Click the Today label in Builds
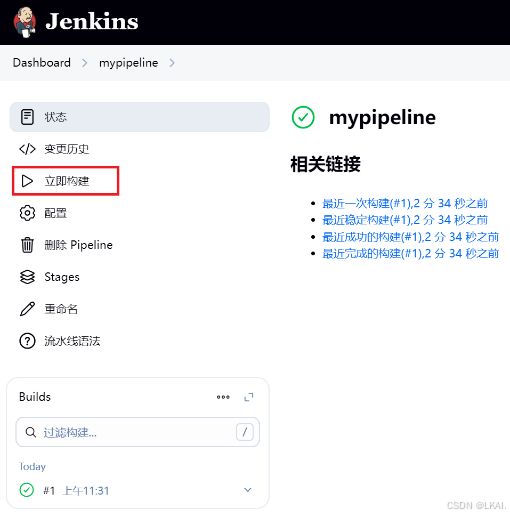Image resolution: width=510 pixels, height=517 pixels. [32, 466]
